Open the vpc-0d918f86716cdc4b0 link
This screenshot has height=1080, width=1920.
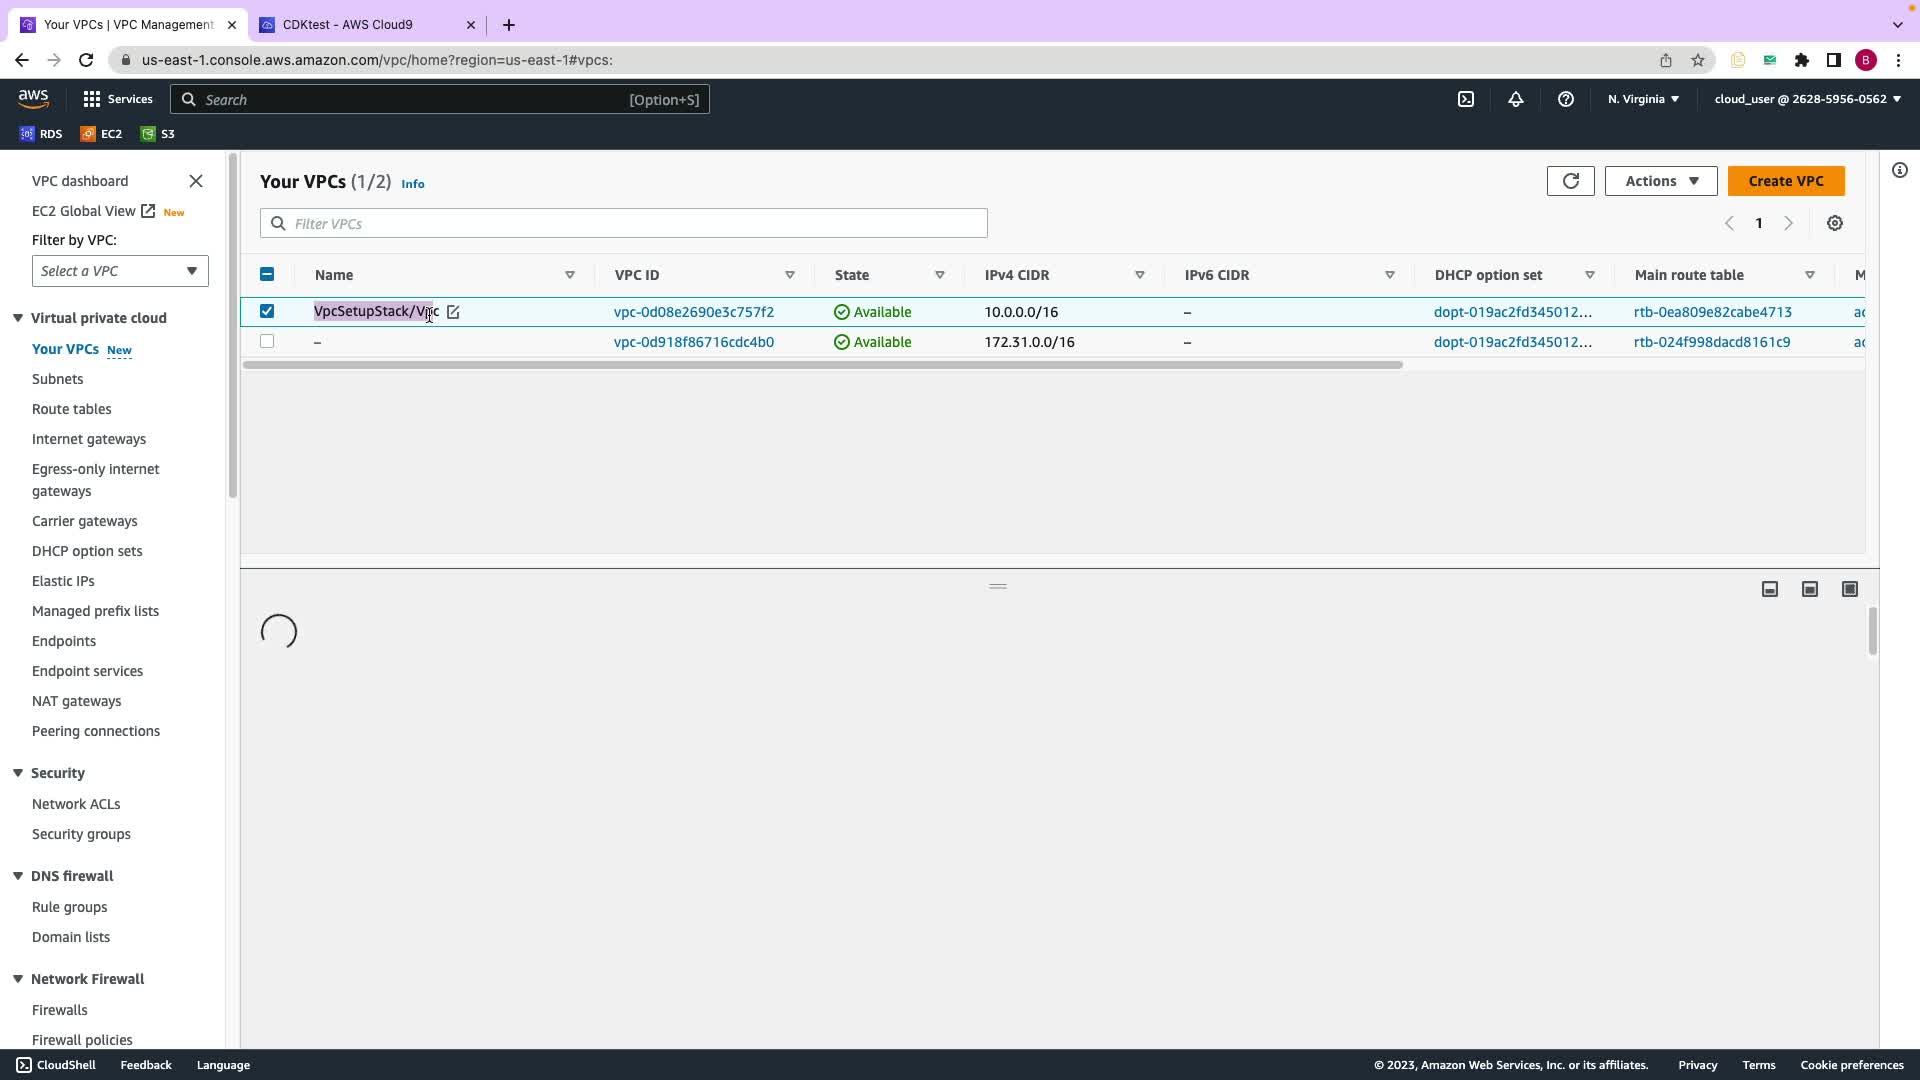point(693,342)
